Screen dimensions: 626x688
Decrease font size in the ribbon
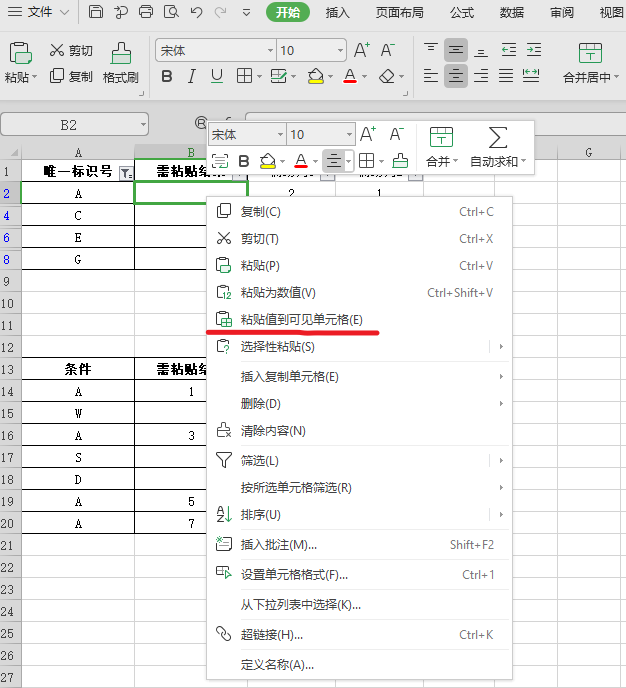[387, 50]
